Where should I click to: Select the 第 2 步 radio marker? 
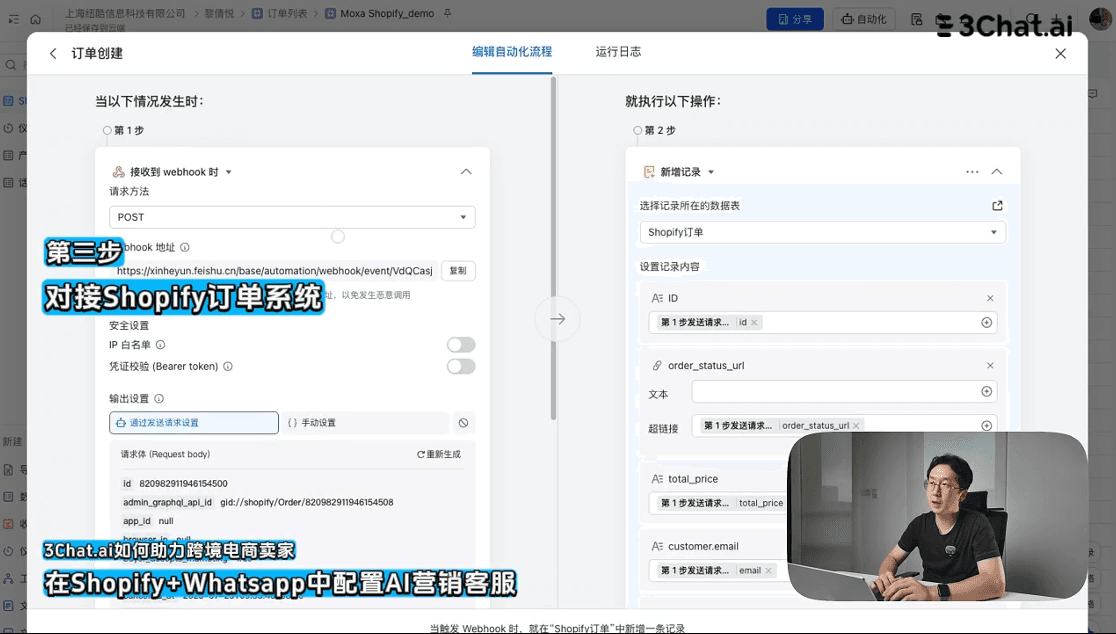coord(638,130)
